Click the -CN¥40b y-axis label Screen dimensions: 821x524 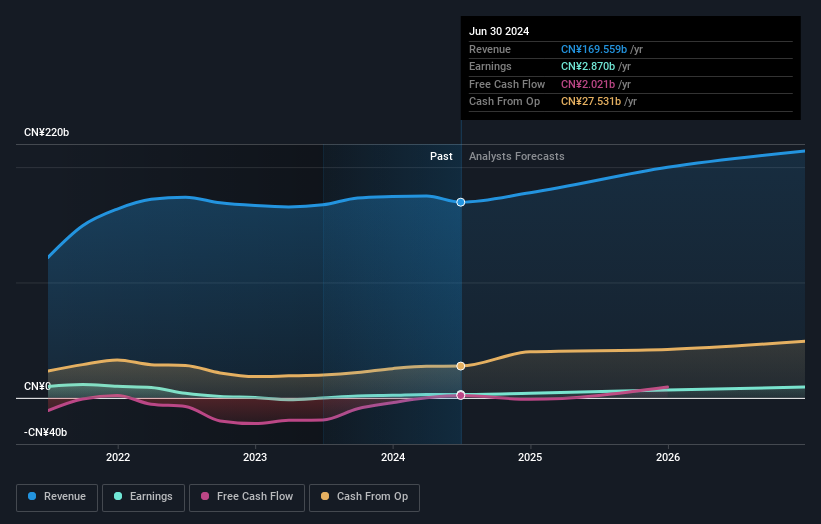pyautogui.click(x=46, y=432)
